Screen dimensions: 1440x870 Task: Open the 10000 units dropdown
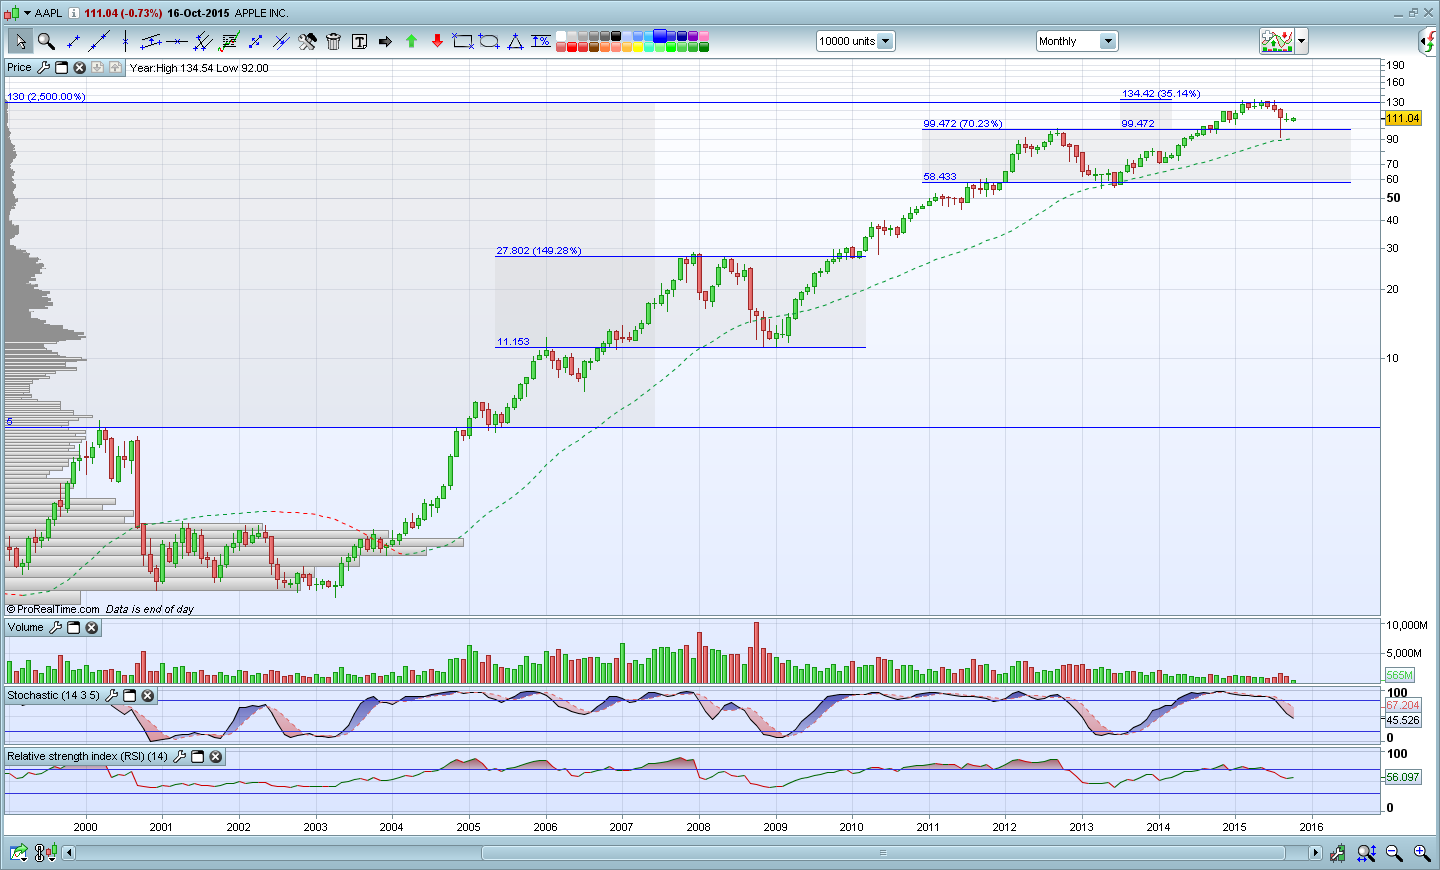point(885,41)
